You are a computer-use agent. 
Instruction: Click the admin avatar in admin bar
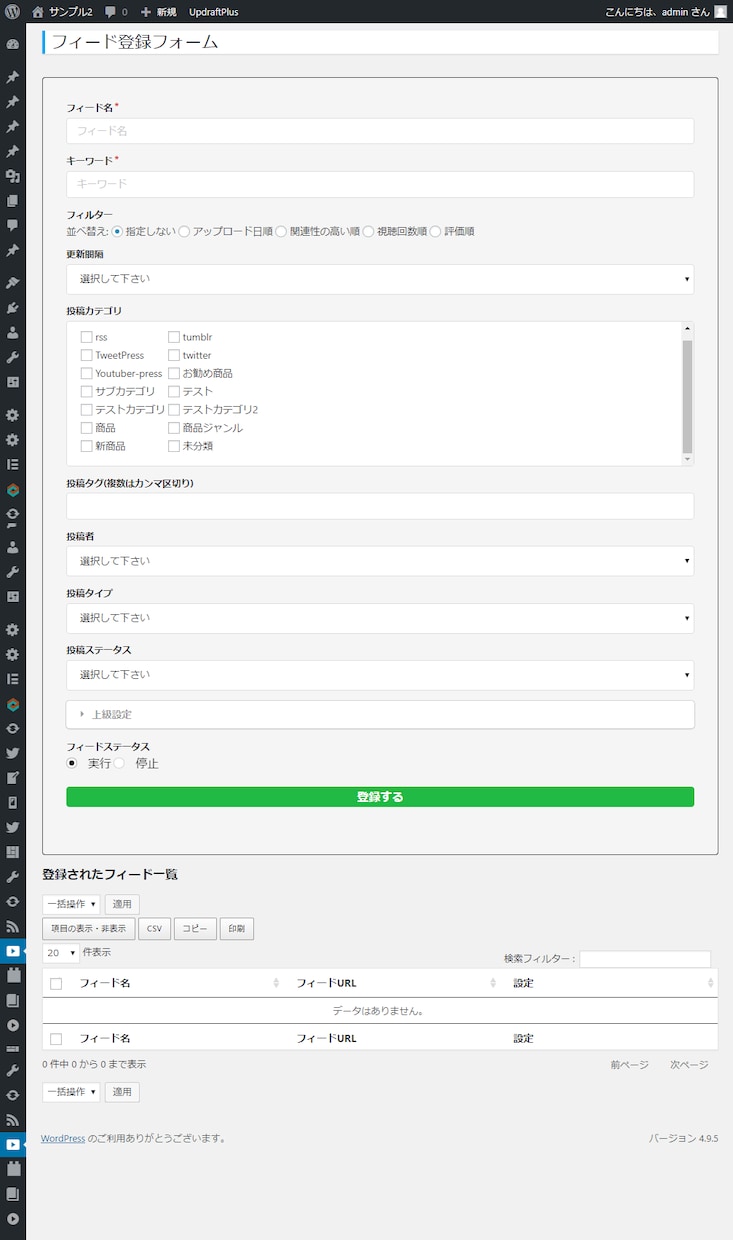pyautogui.click(x=720, y=12)
